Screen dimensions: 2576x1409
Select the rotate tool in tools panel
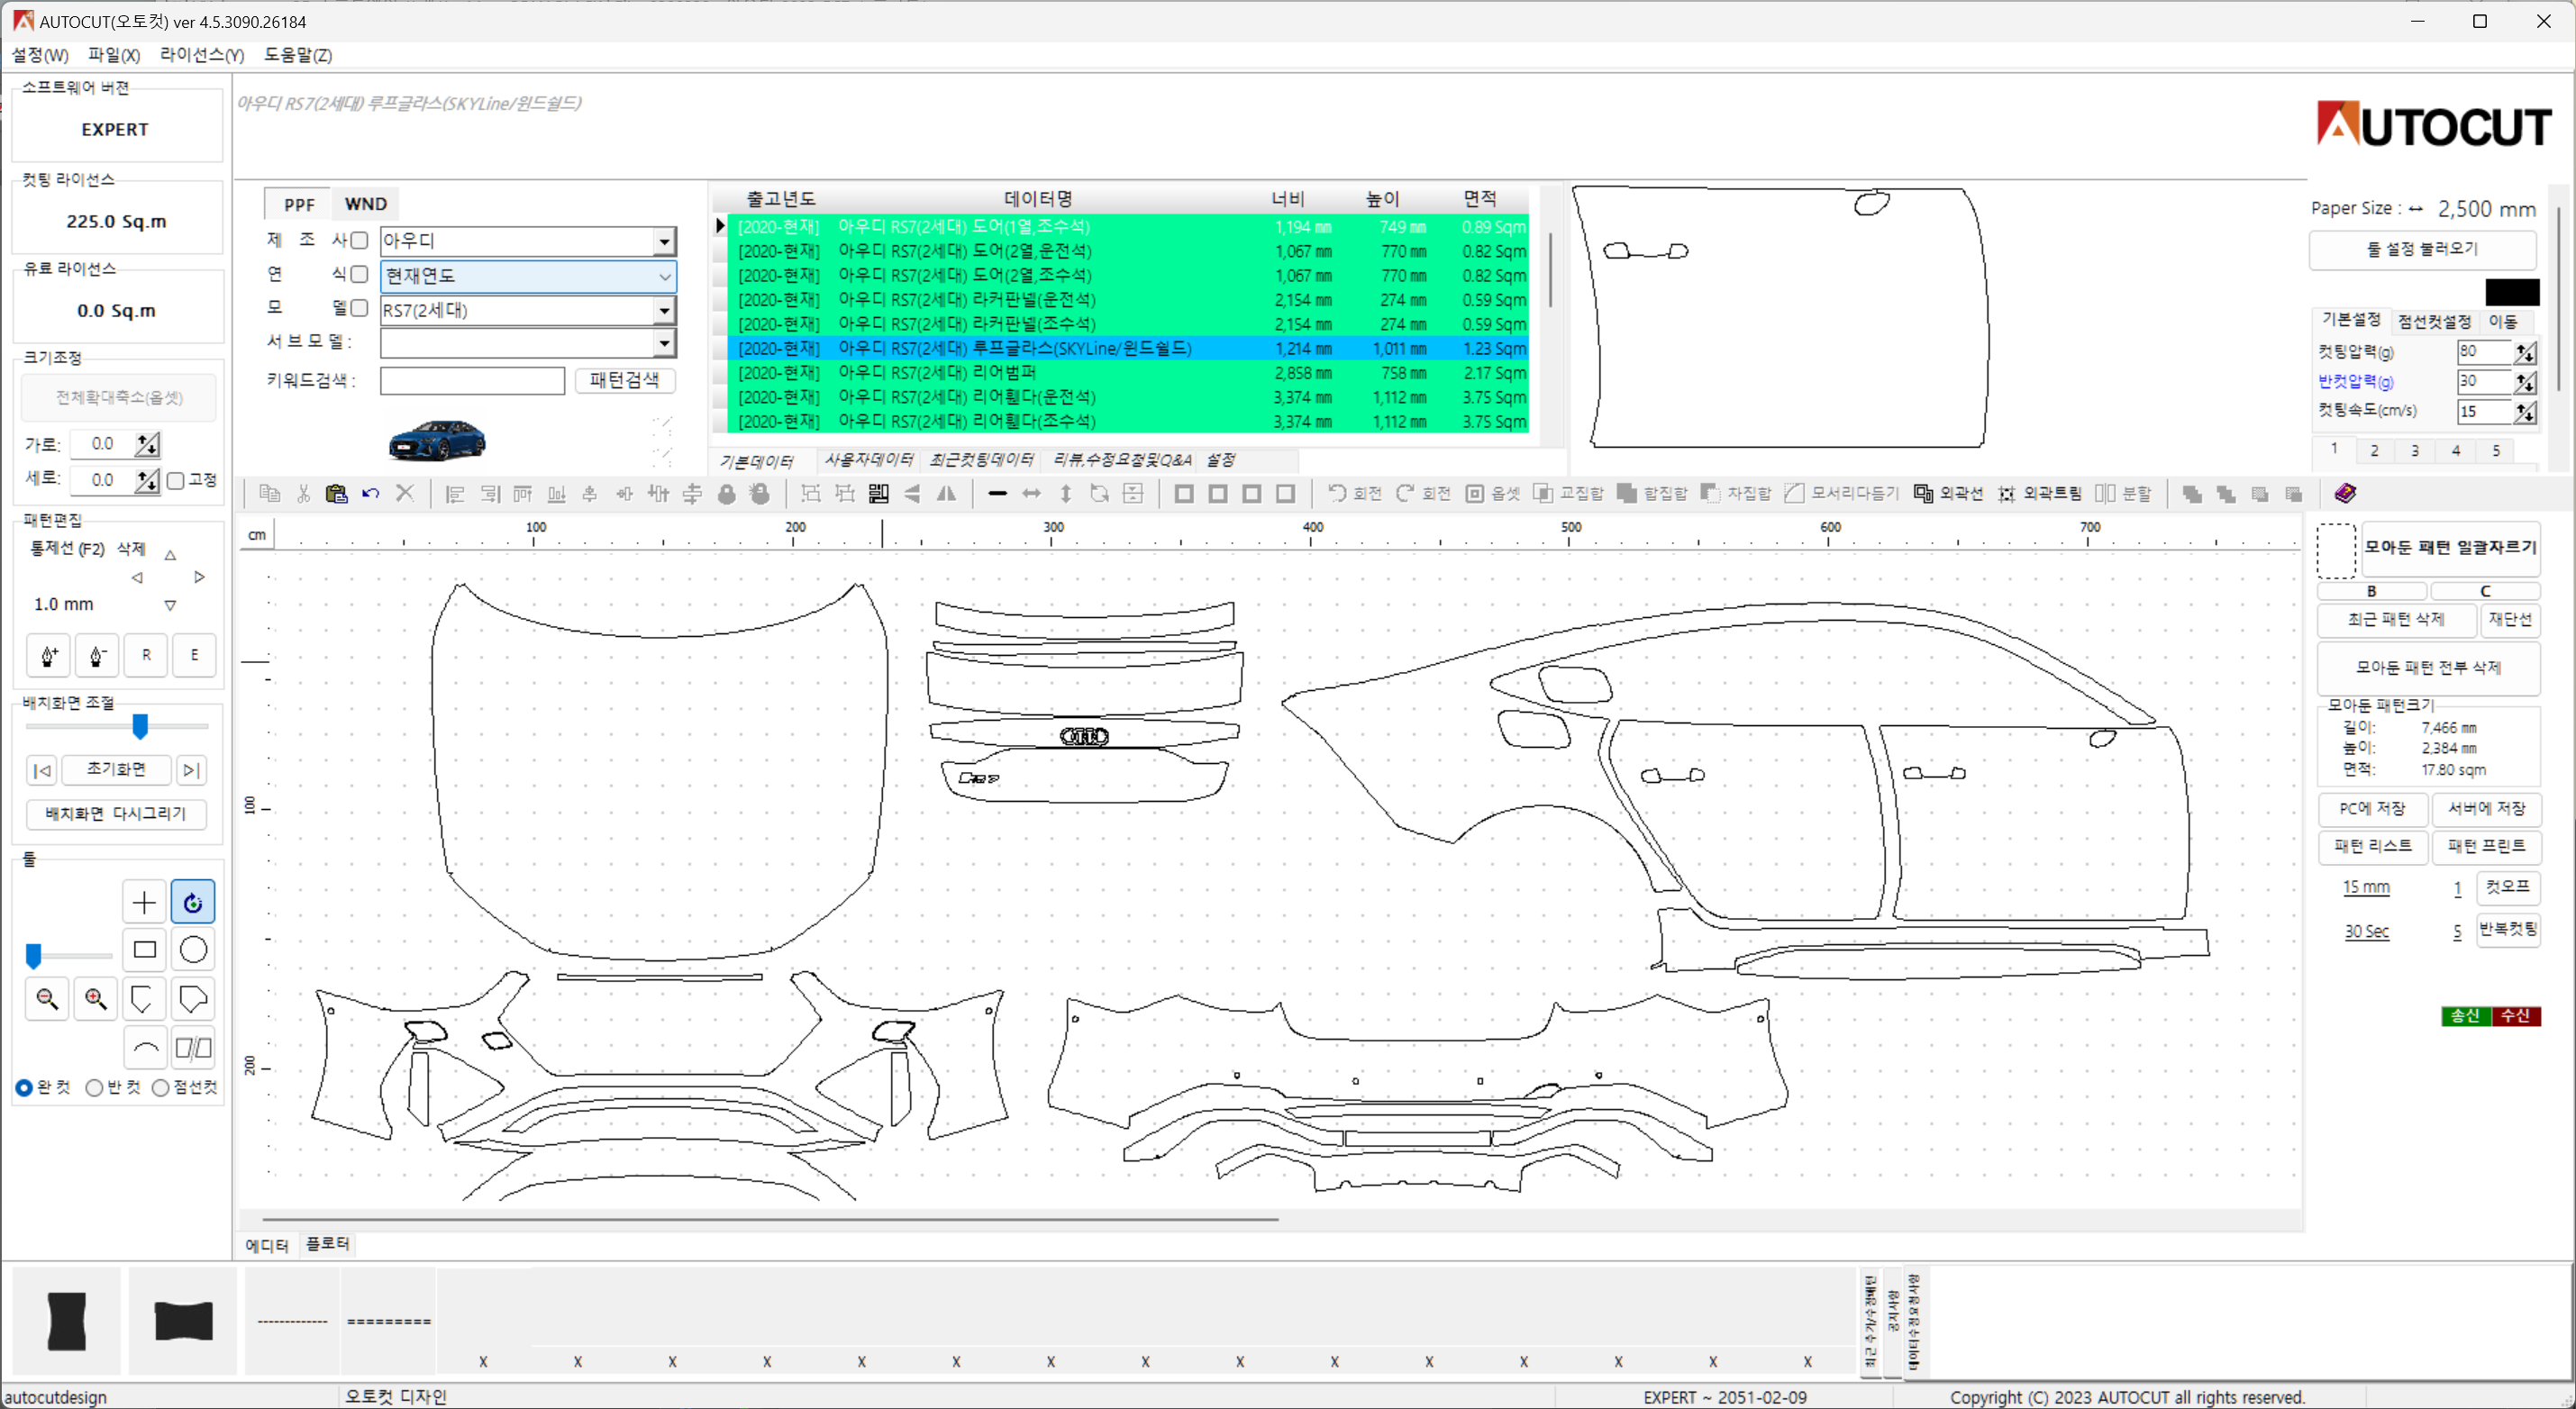(193, 902)
